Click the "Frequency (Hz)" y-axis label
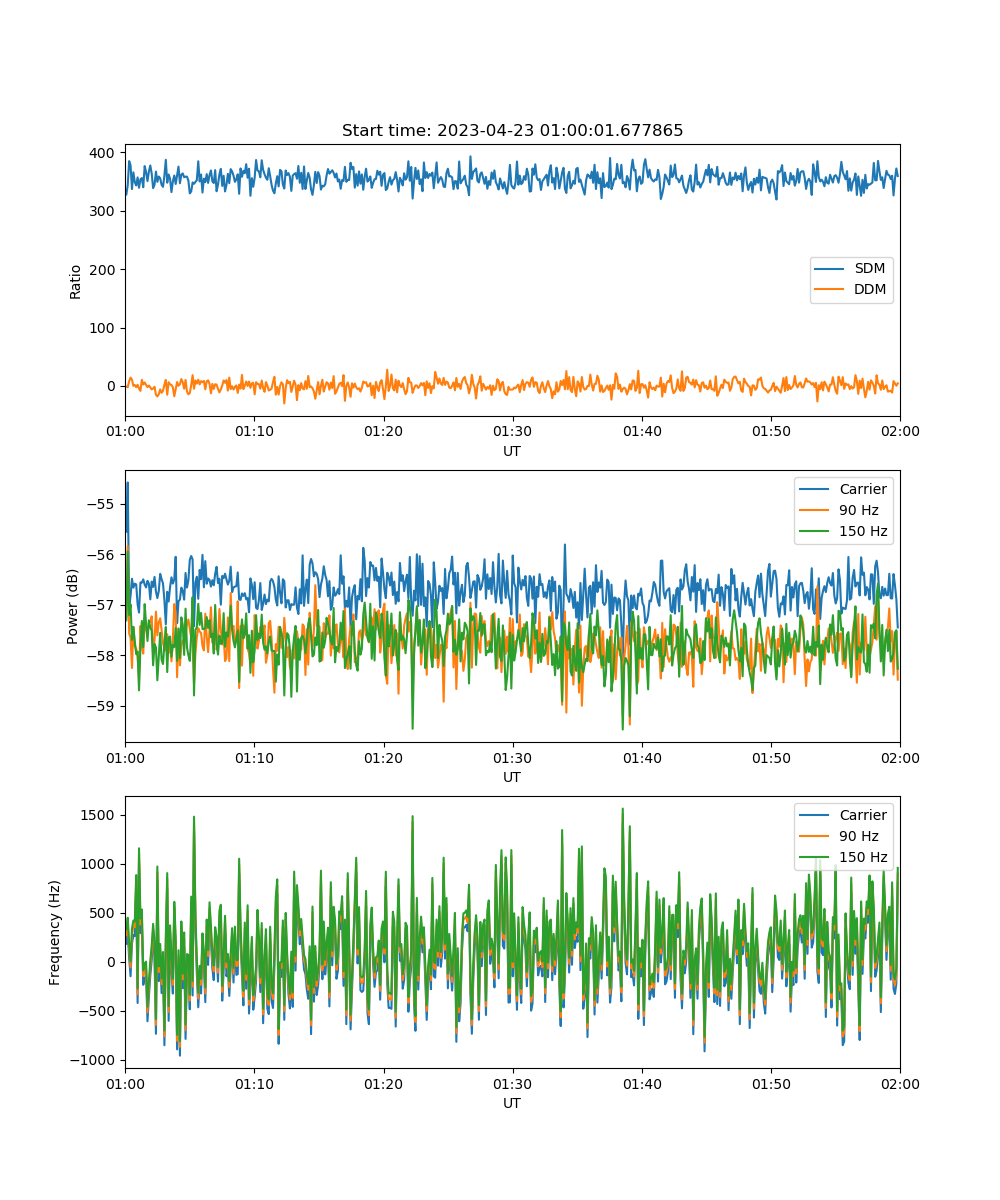1000x1200 pixels. coord(56,932)
